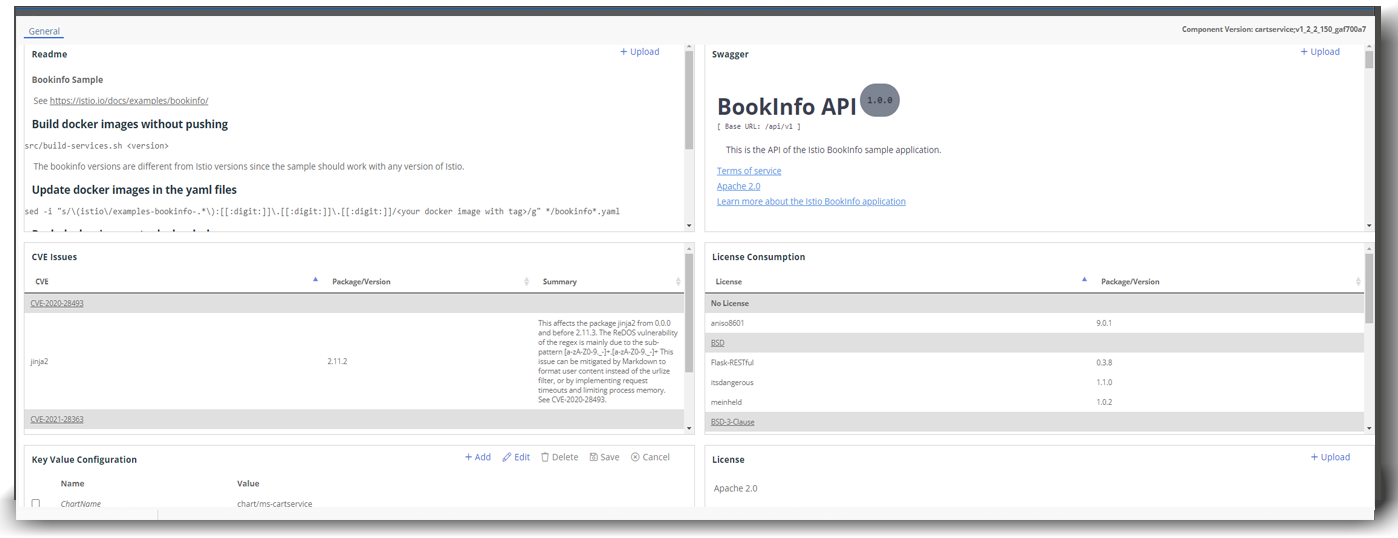1398x538 pixels.
Task: Upload a Swagger definition file
Action: (1319, 52)
